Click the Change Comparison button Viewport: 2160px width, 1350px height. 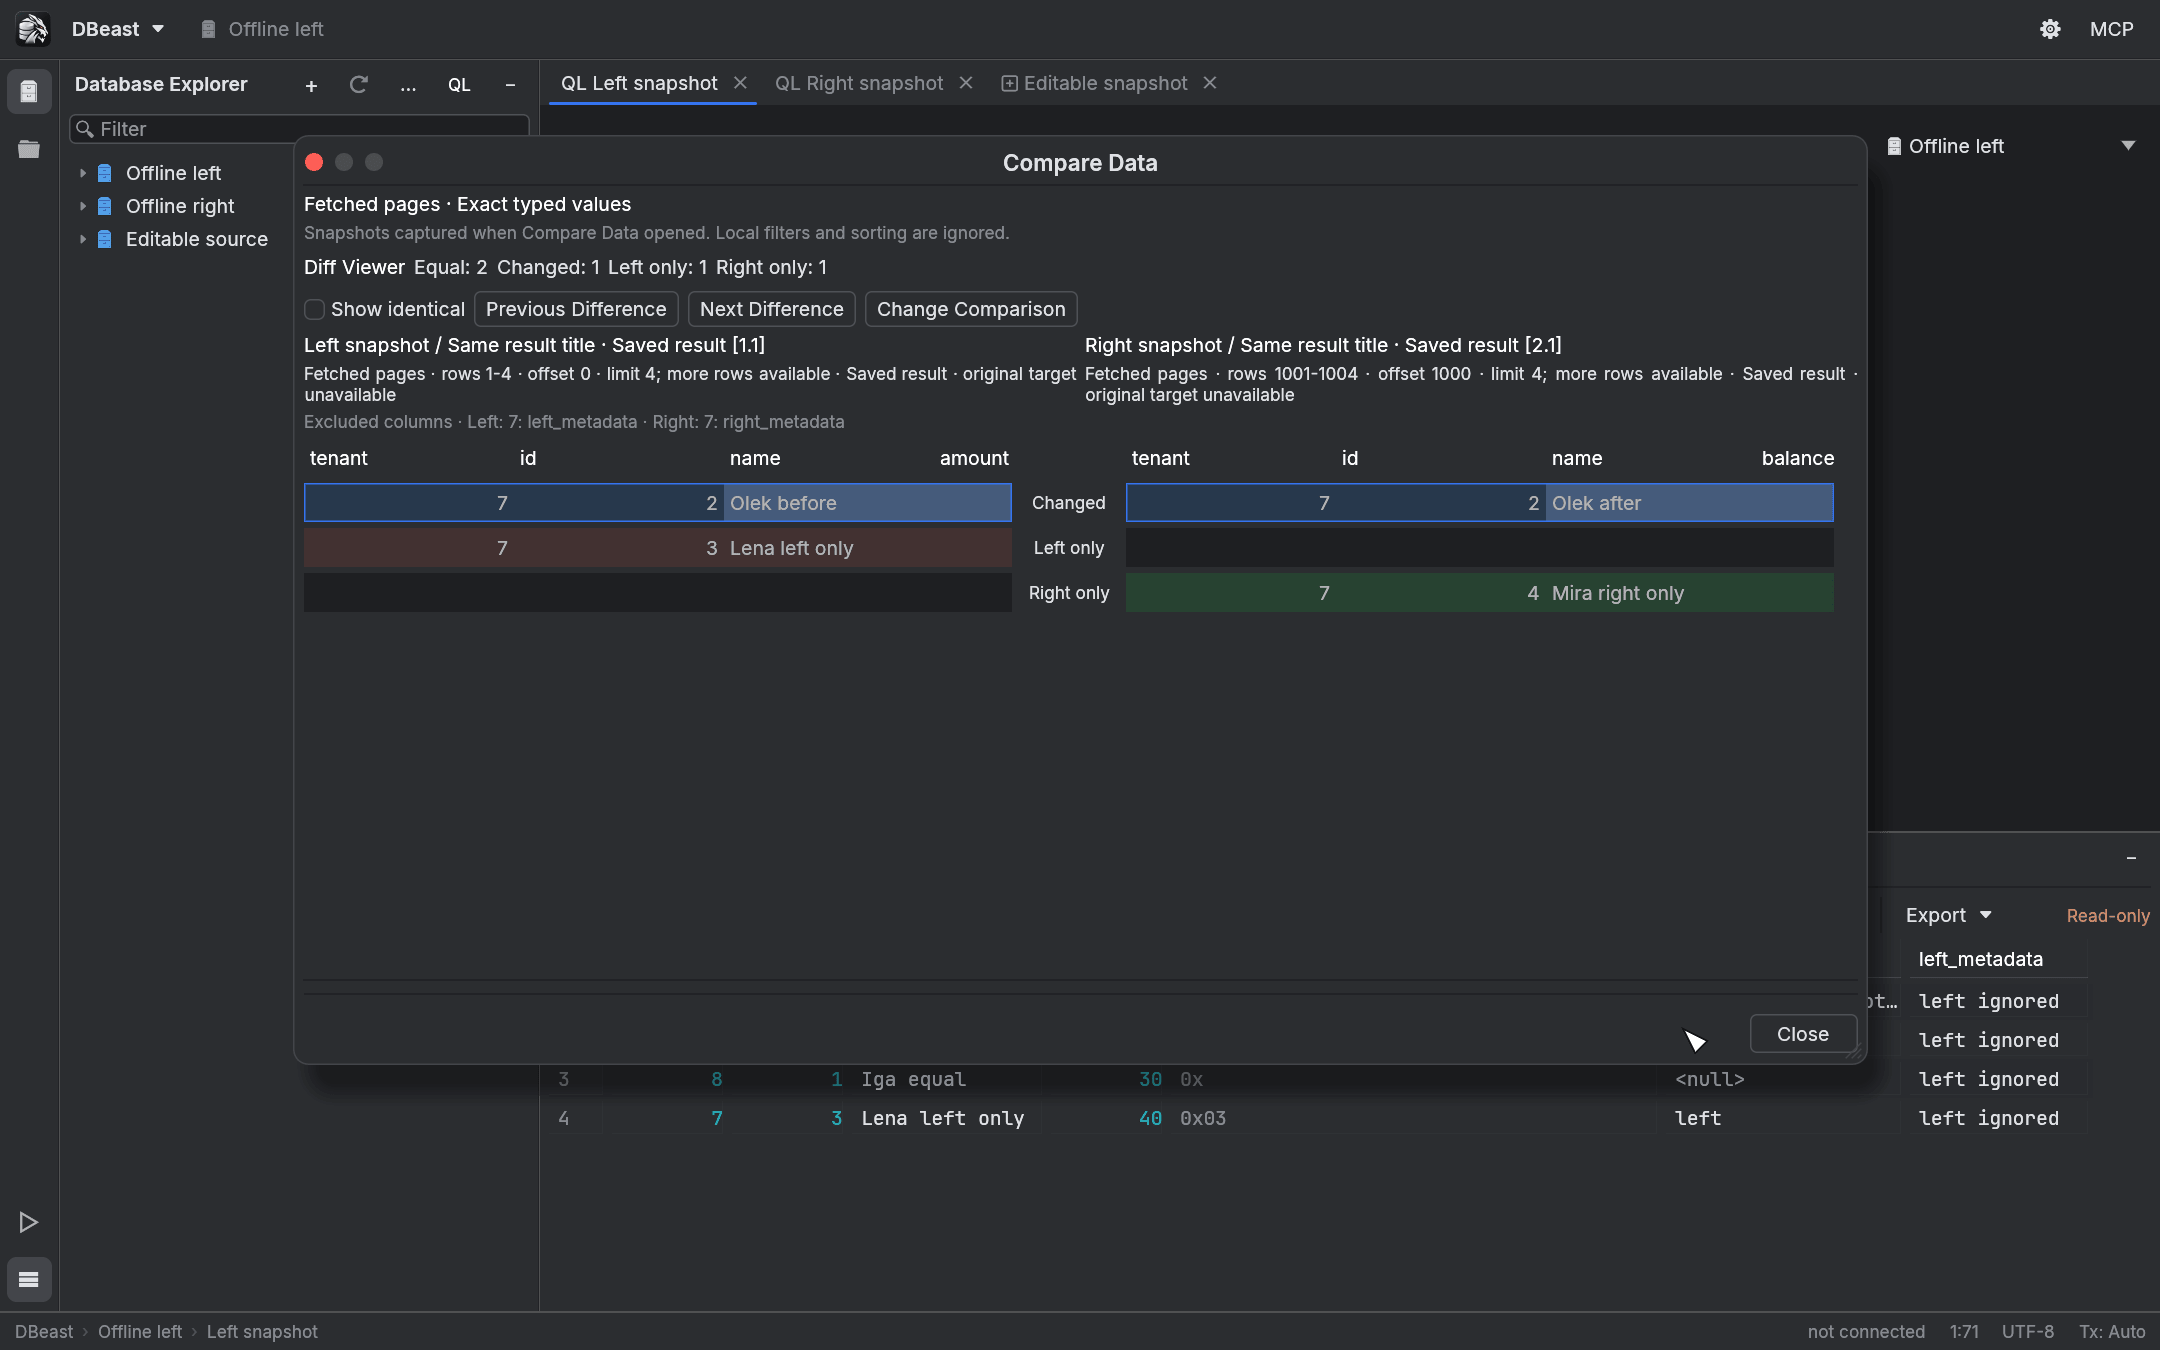click(971, 309)
